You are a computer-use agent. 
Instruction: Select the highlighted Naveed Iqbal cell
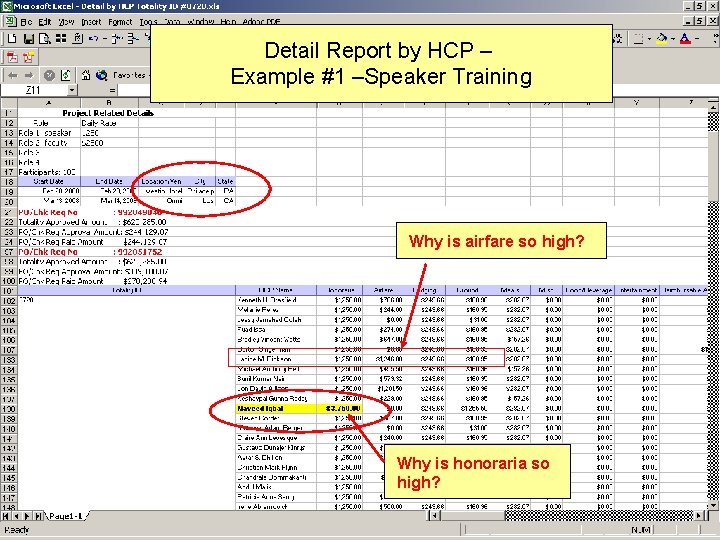pos(276,408)
